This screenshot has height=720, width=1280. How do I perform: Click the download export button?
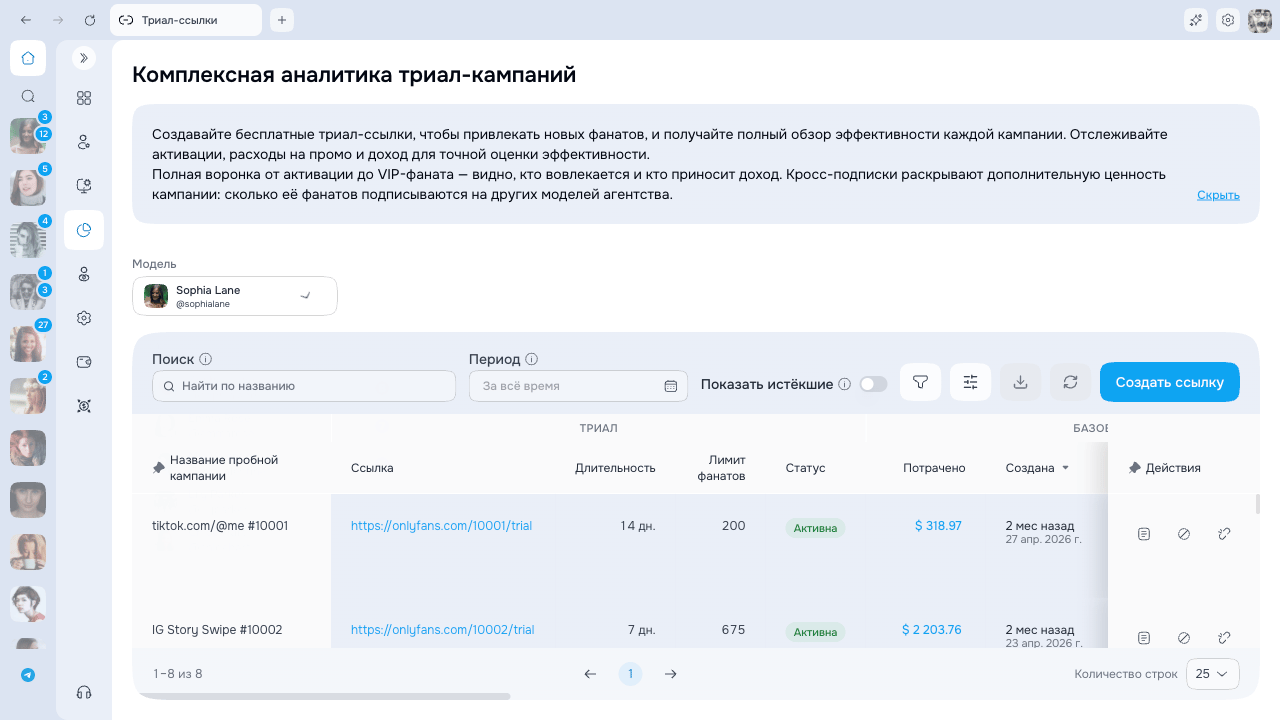tap(1020, 382)
